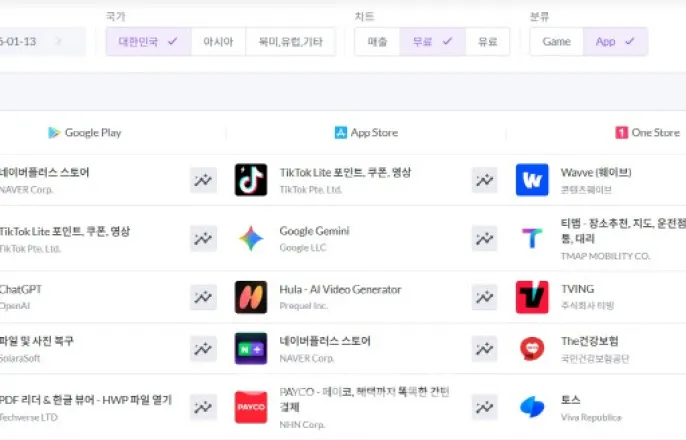The height and width of the screenshot is (440, 686).
Task: Click the 토스 app icon
Action: [x=532, y=407]
